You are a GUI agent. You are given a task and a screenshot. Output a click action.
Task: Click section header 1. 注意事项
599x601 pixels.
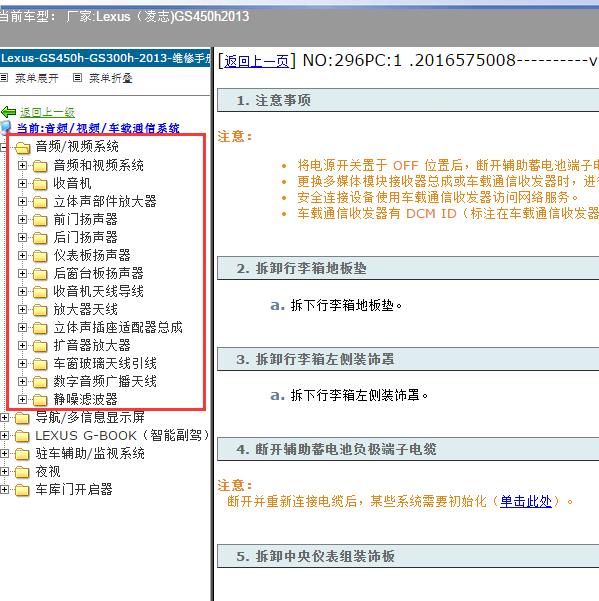(408, 100)
